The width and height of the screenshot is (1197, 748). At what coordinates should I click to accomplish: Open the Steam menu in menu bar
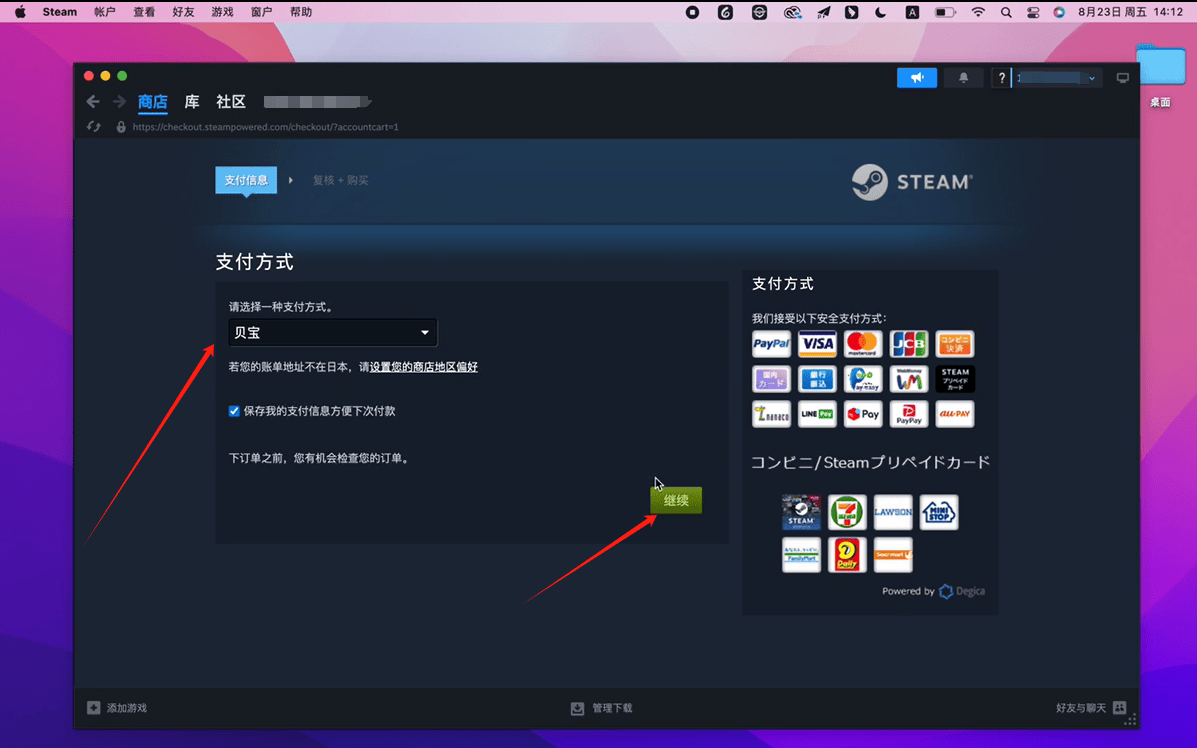point(60,12)
